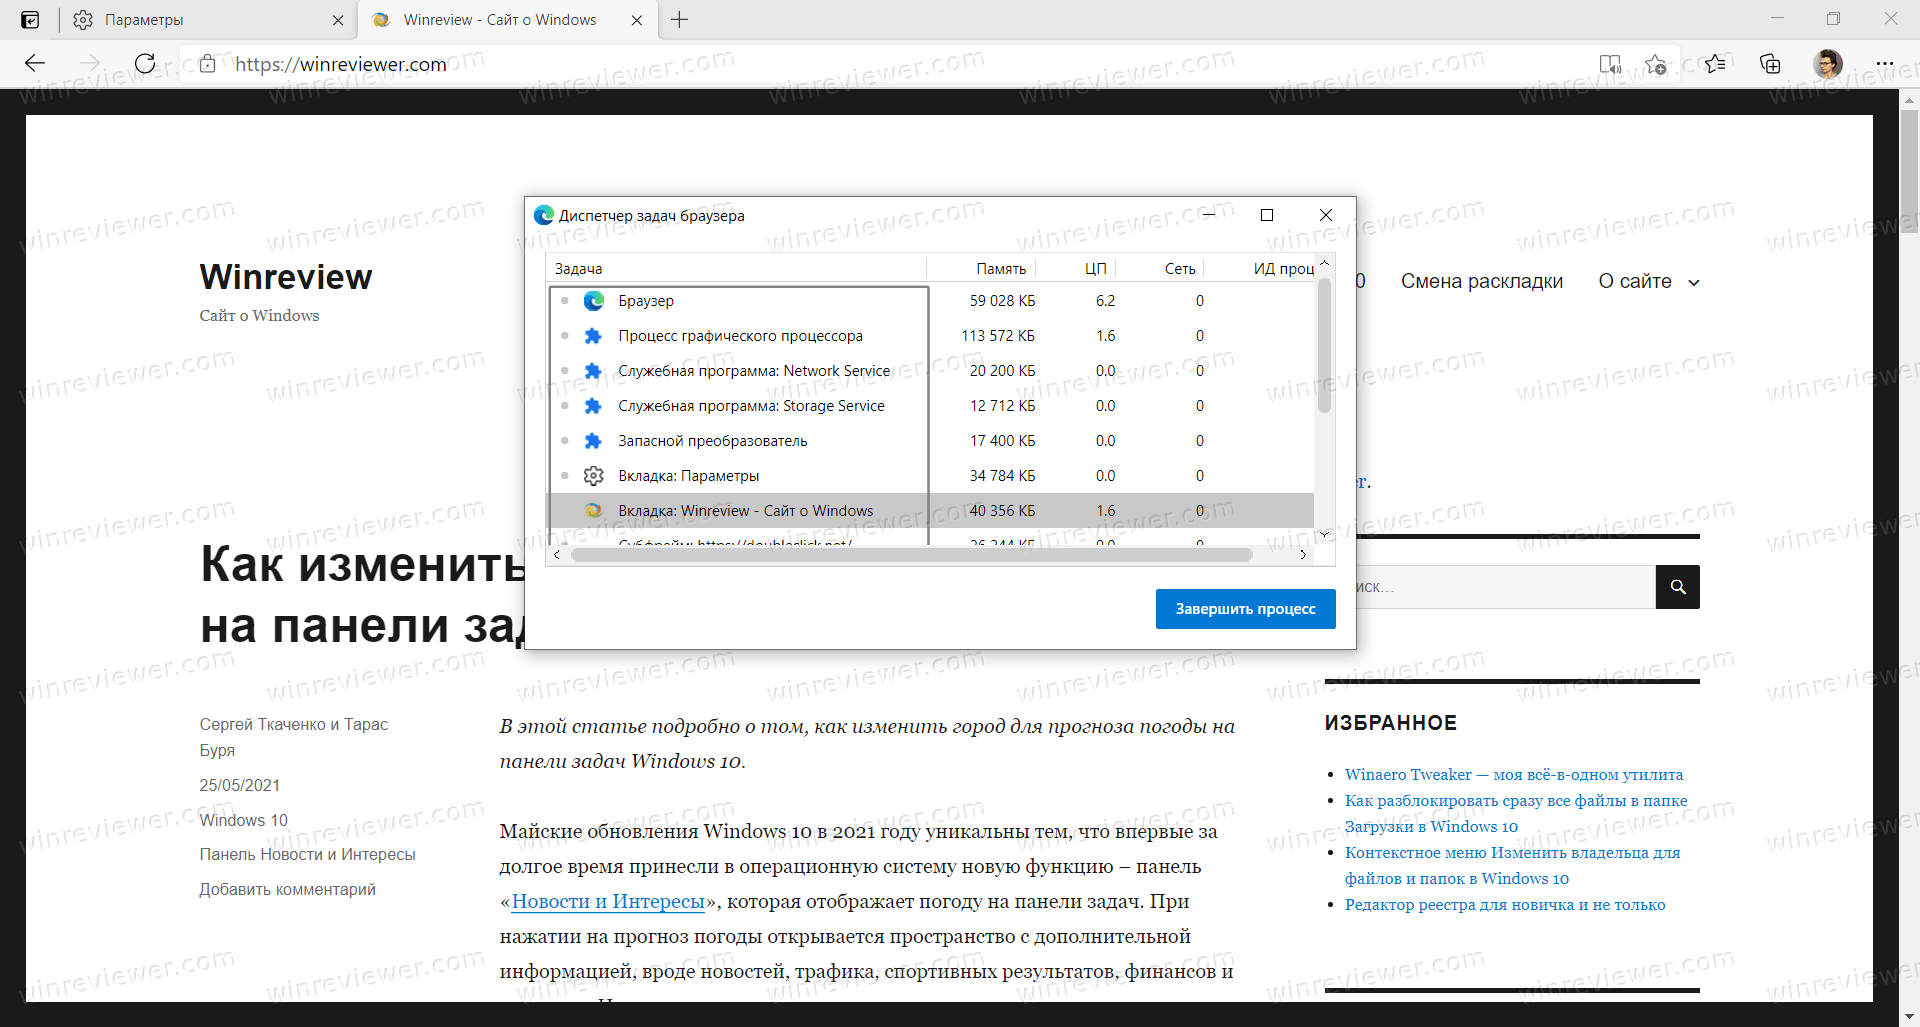Select the Запасной преобразователь row
Viewport: 1920px width, 1027px height.
pos(930,441)
